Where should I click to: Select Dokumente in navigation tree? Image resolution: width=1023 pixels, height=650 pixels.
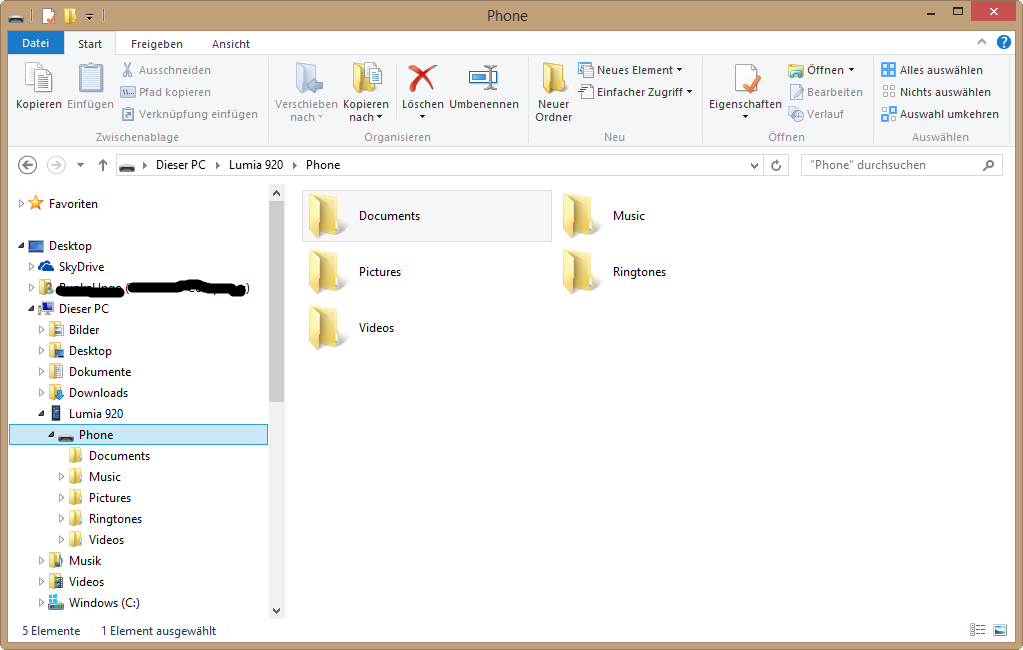pyautogui.click(x=100, y=372)
